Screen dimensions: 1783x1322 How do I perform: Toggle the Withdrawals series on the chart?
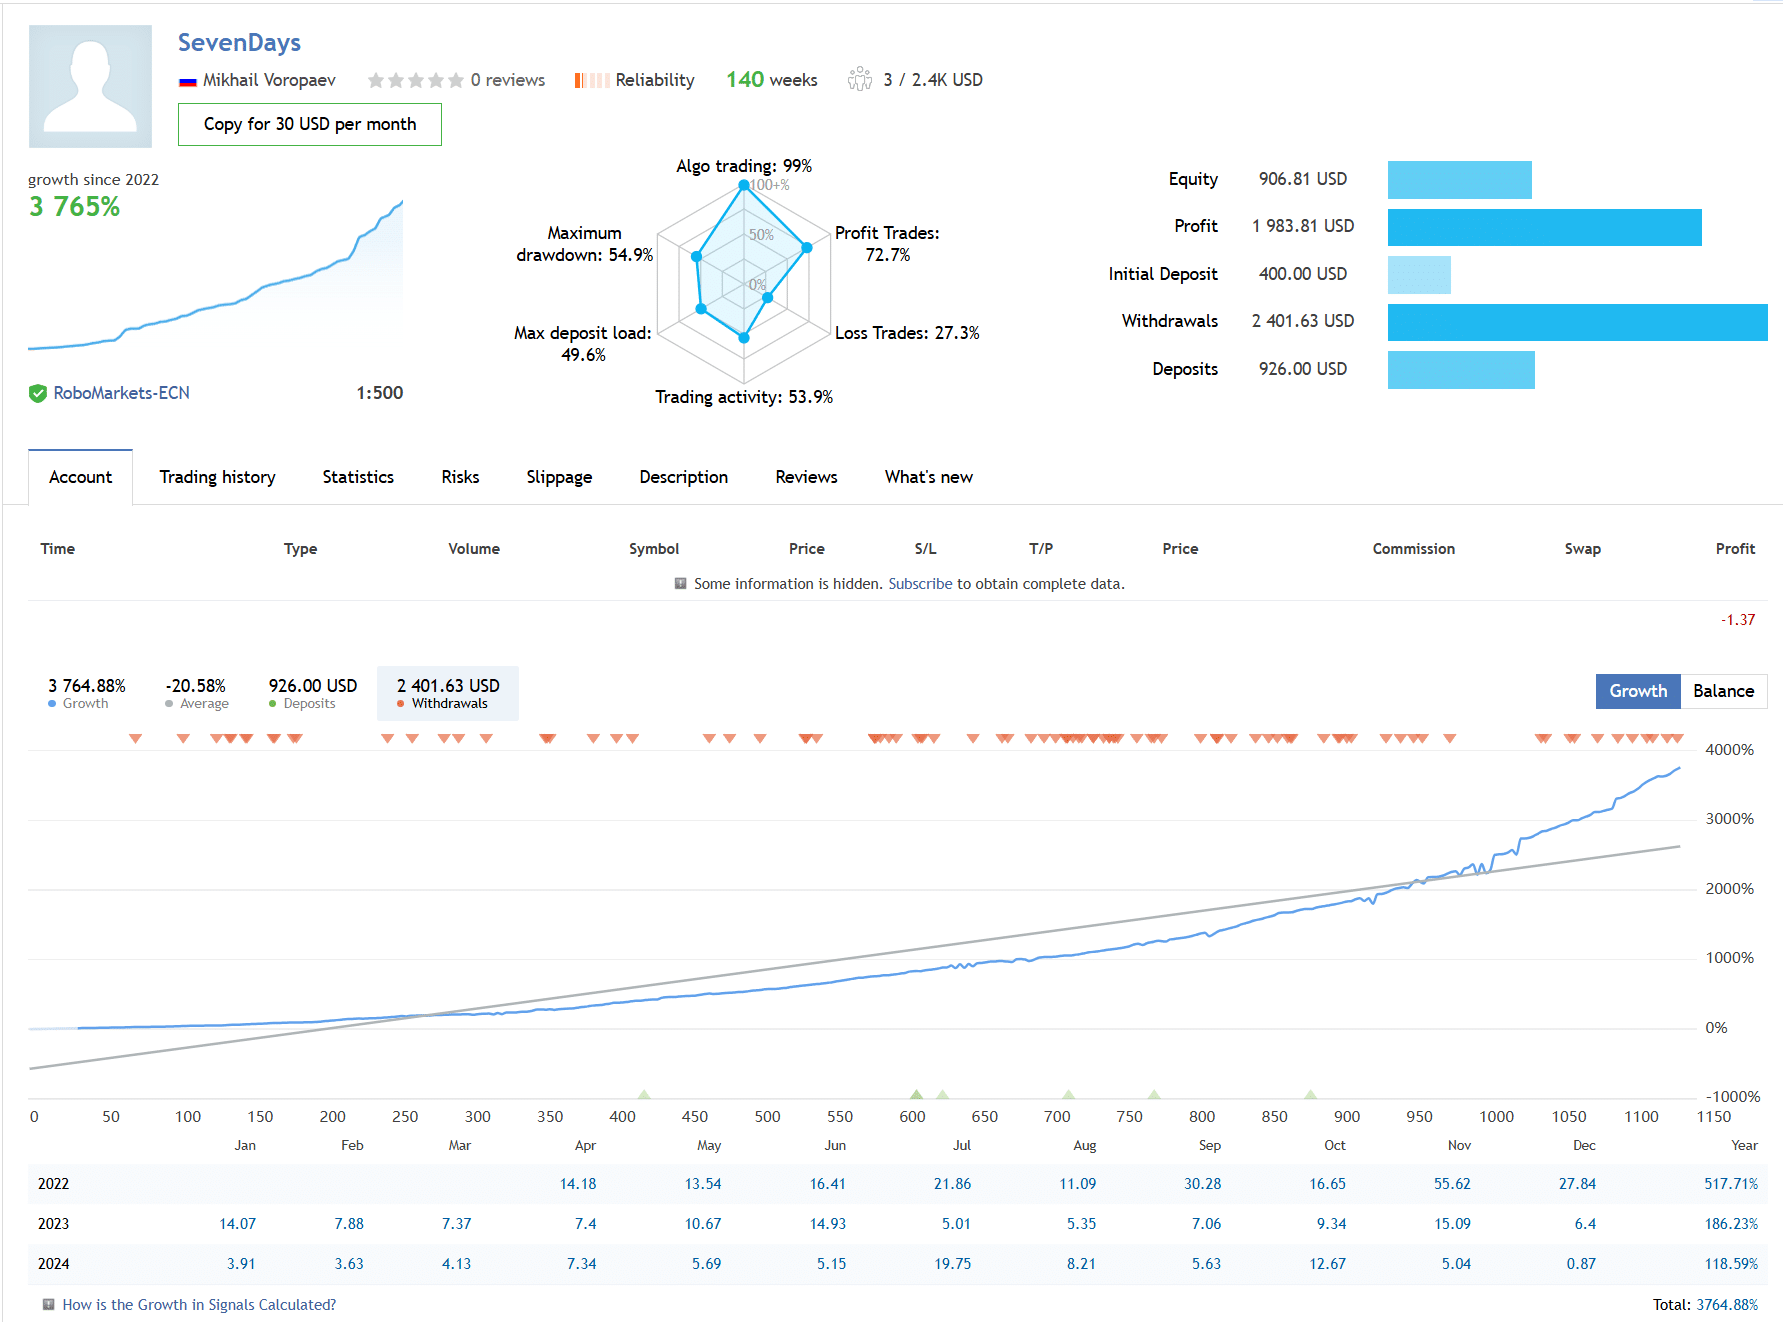point(447,693)
